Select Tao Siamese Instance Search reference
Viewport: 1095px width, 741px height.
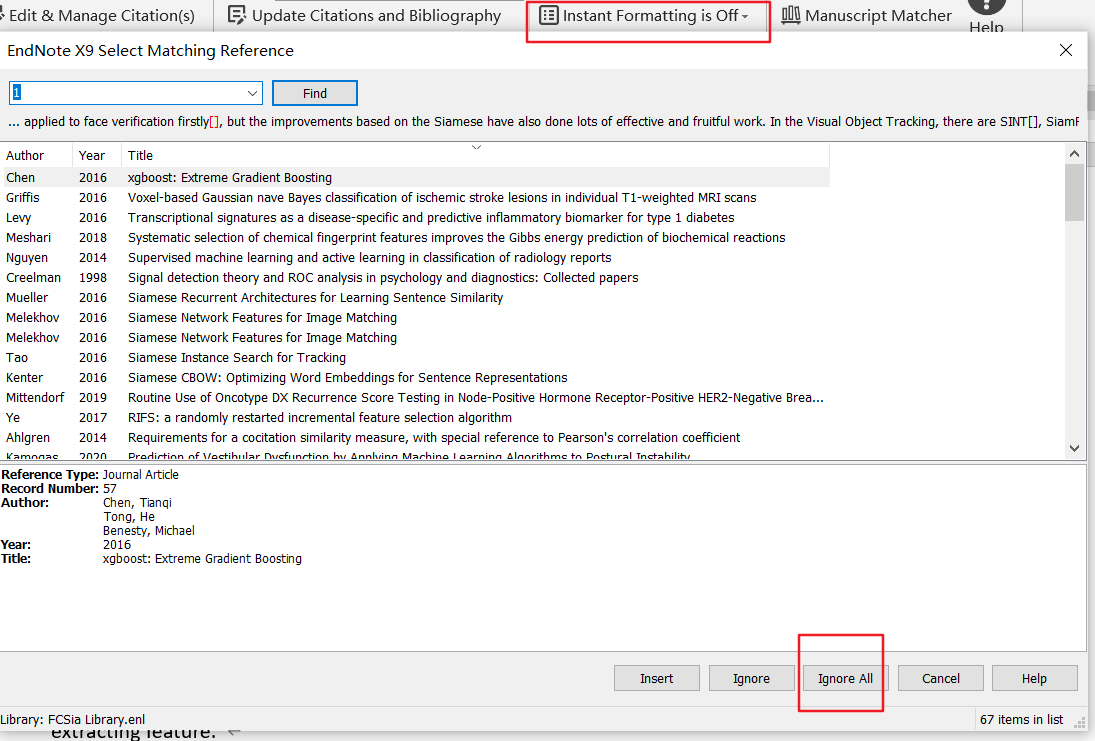point(415,358)
